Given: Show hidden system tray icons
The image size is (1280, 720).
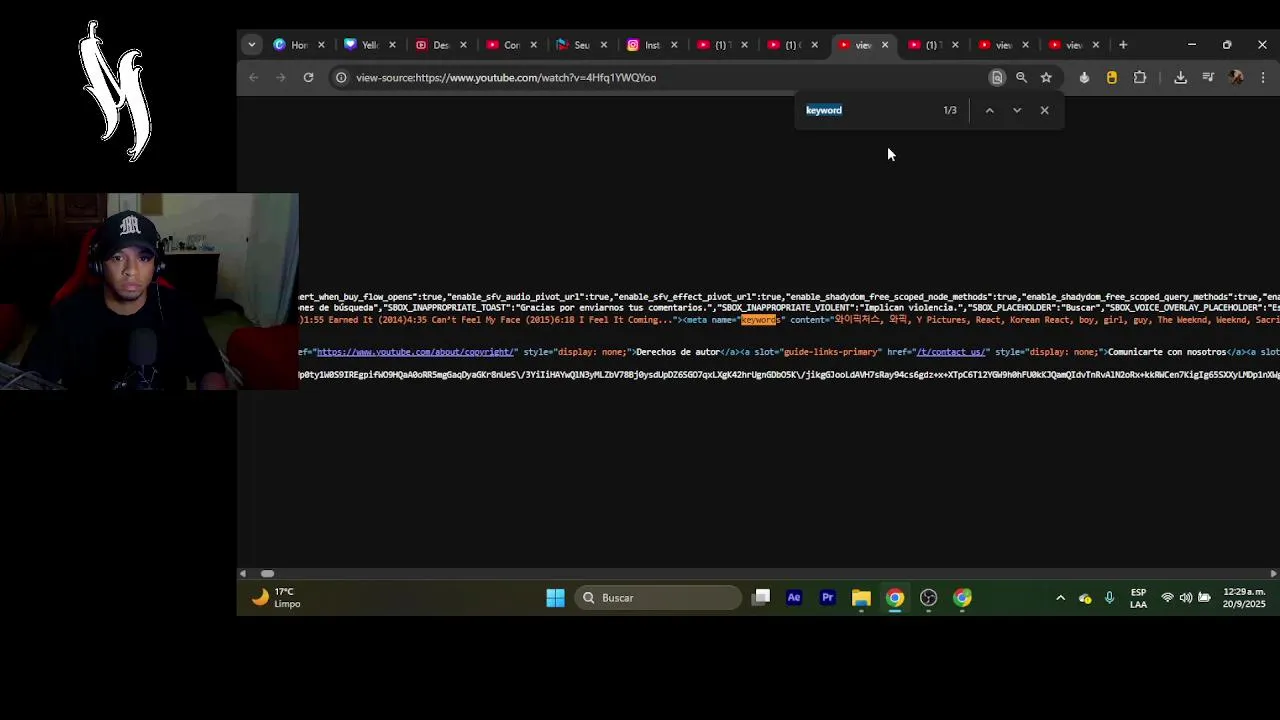Looking at the screenshot, I should coord(1060,598).
